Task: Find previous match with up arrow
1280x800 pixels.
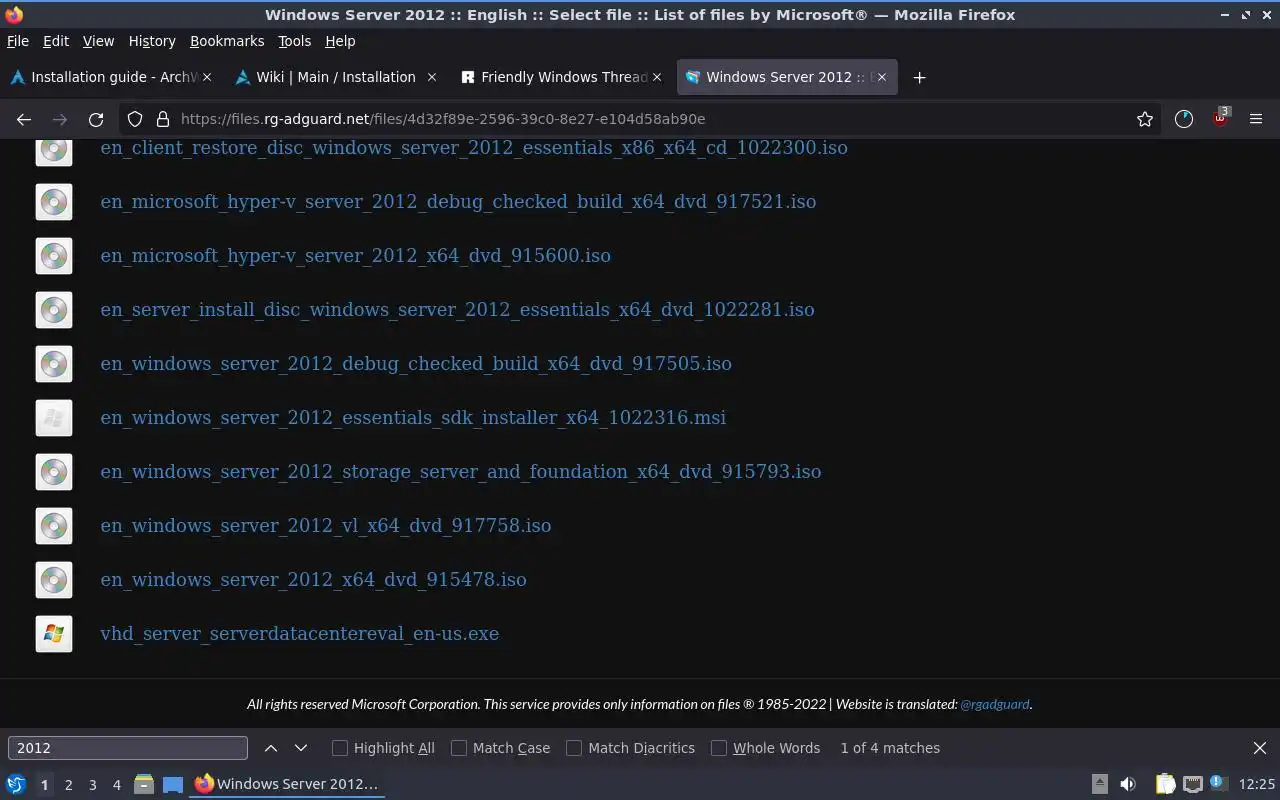Action: pos(271,748)
